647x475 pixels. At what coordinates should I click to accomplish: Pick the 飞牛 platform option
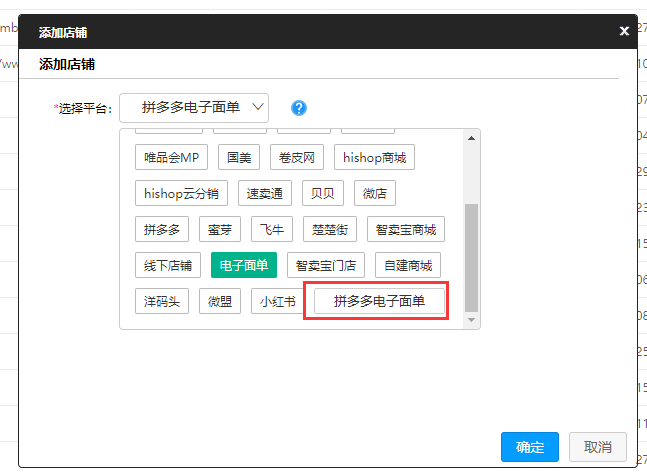tap(272, 229)
